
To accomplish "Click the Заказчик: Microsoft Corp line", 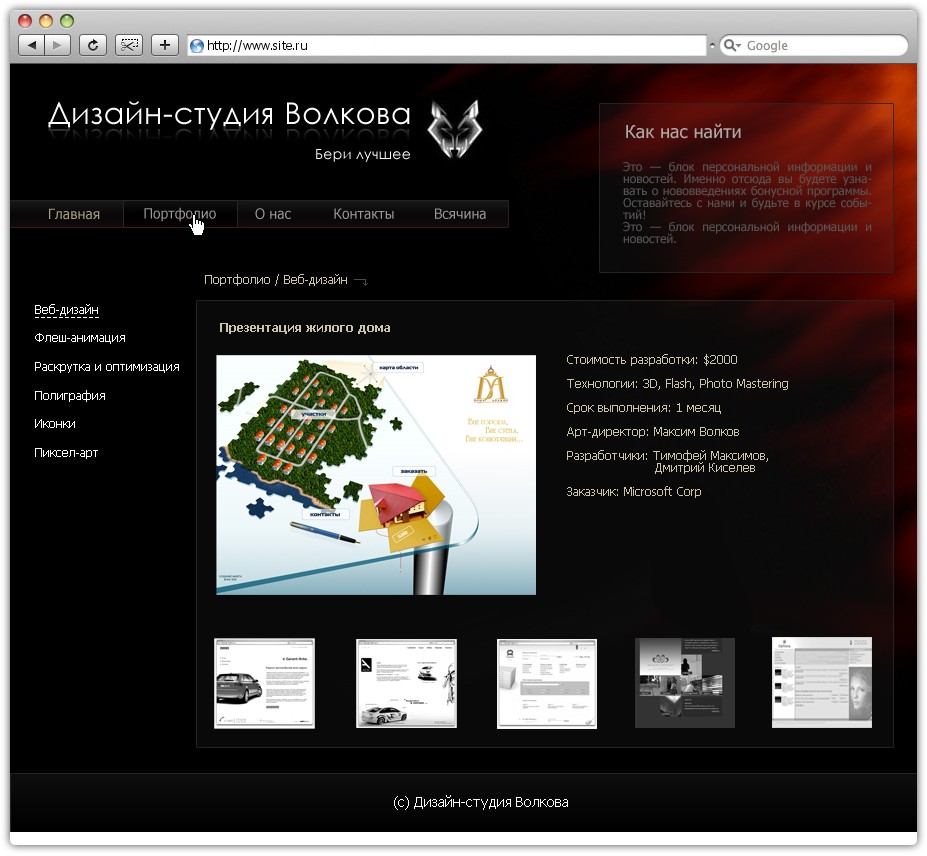I will 634,491.
